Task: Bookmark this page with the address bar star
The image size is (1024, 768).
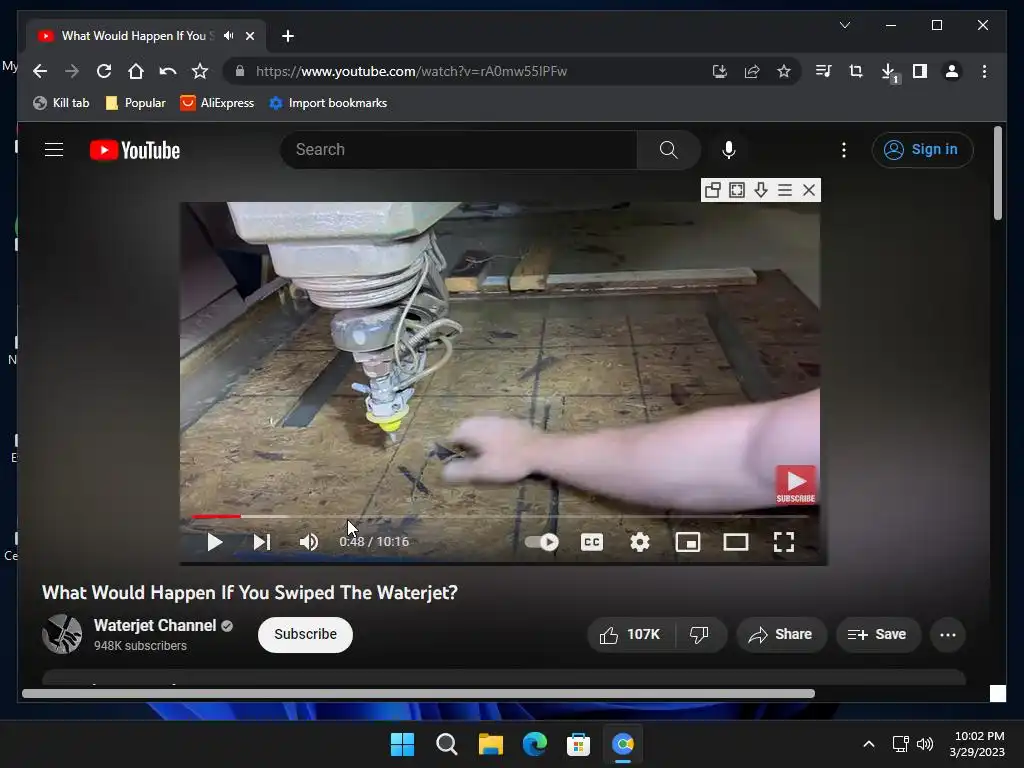Action: click(x=784, y=71)
